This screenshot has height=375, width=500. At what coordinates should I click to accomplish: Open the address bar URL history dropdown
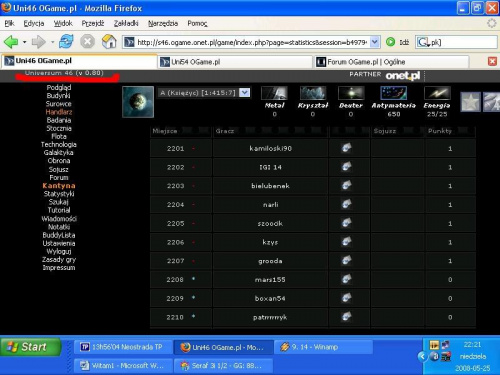[375, 42]
